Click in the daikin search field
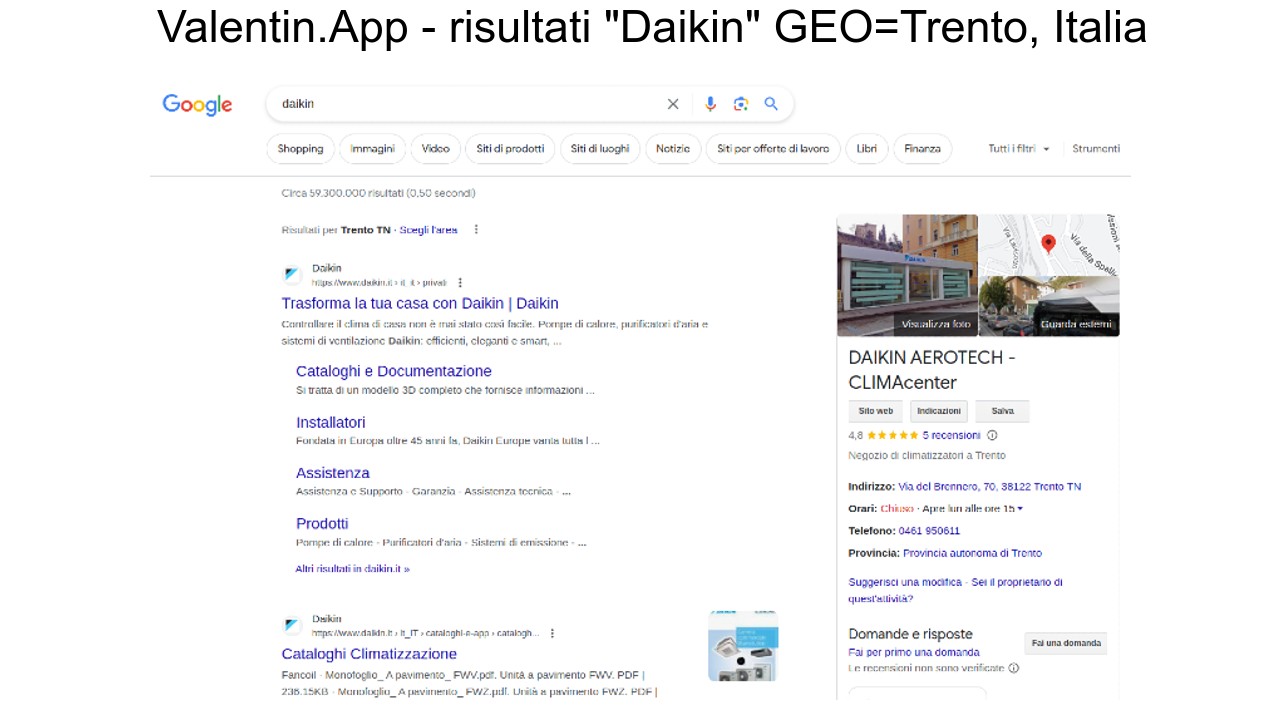Image resolution: width=1280 pixels, height=720 pixels. point(470,104)
